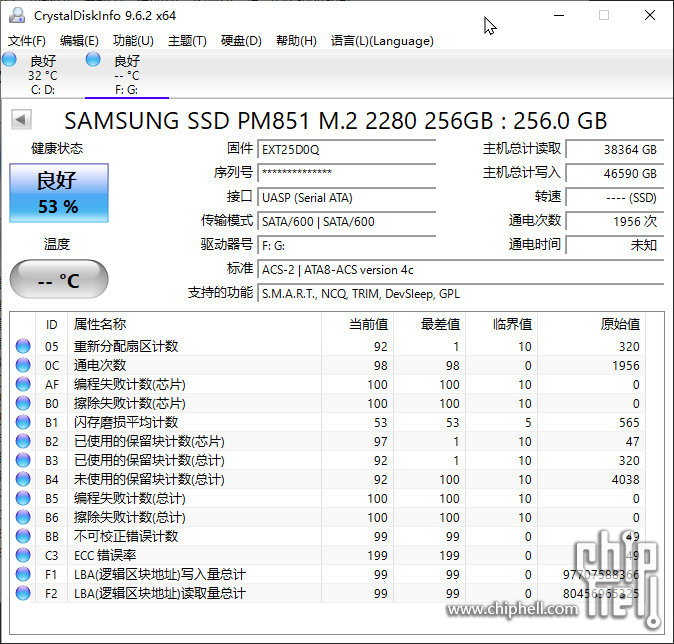Click status orb for attribute C3
The height and width of the screenshot is (644, 674).
23,555
